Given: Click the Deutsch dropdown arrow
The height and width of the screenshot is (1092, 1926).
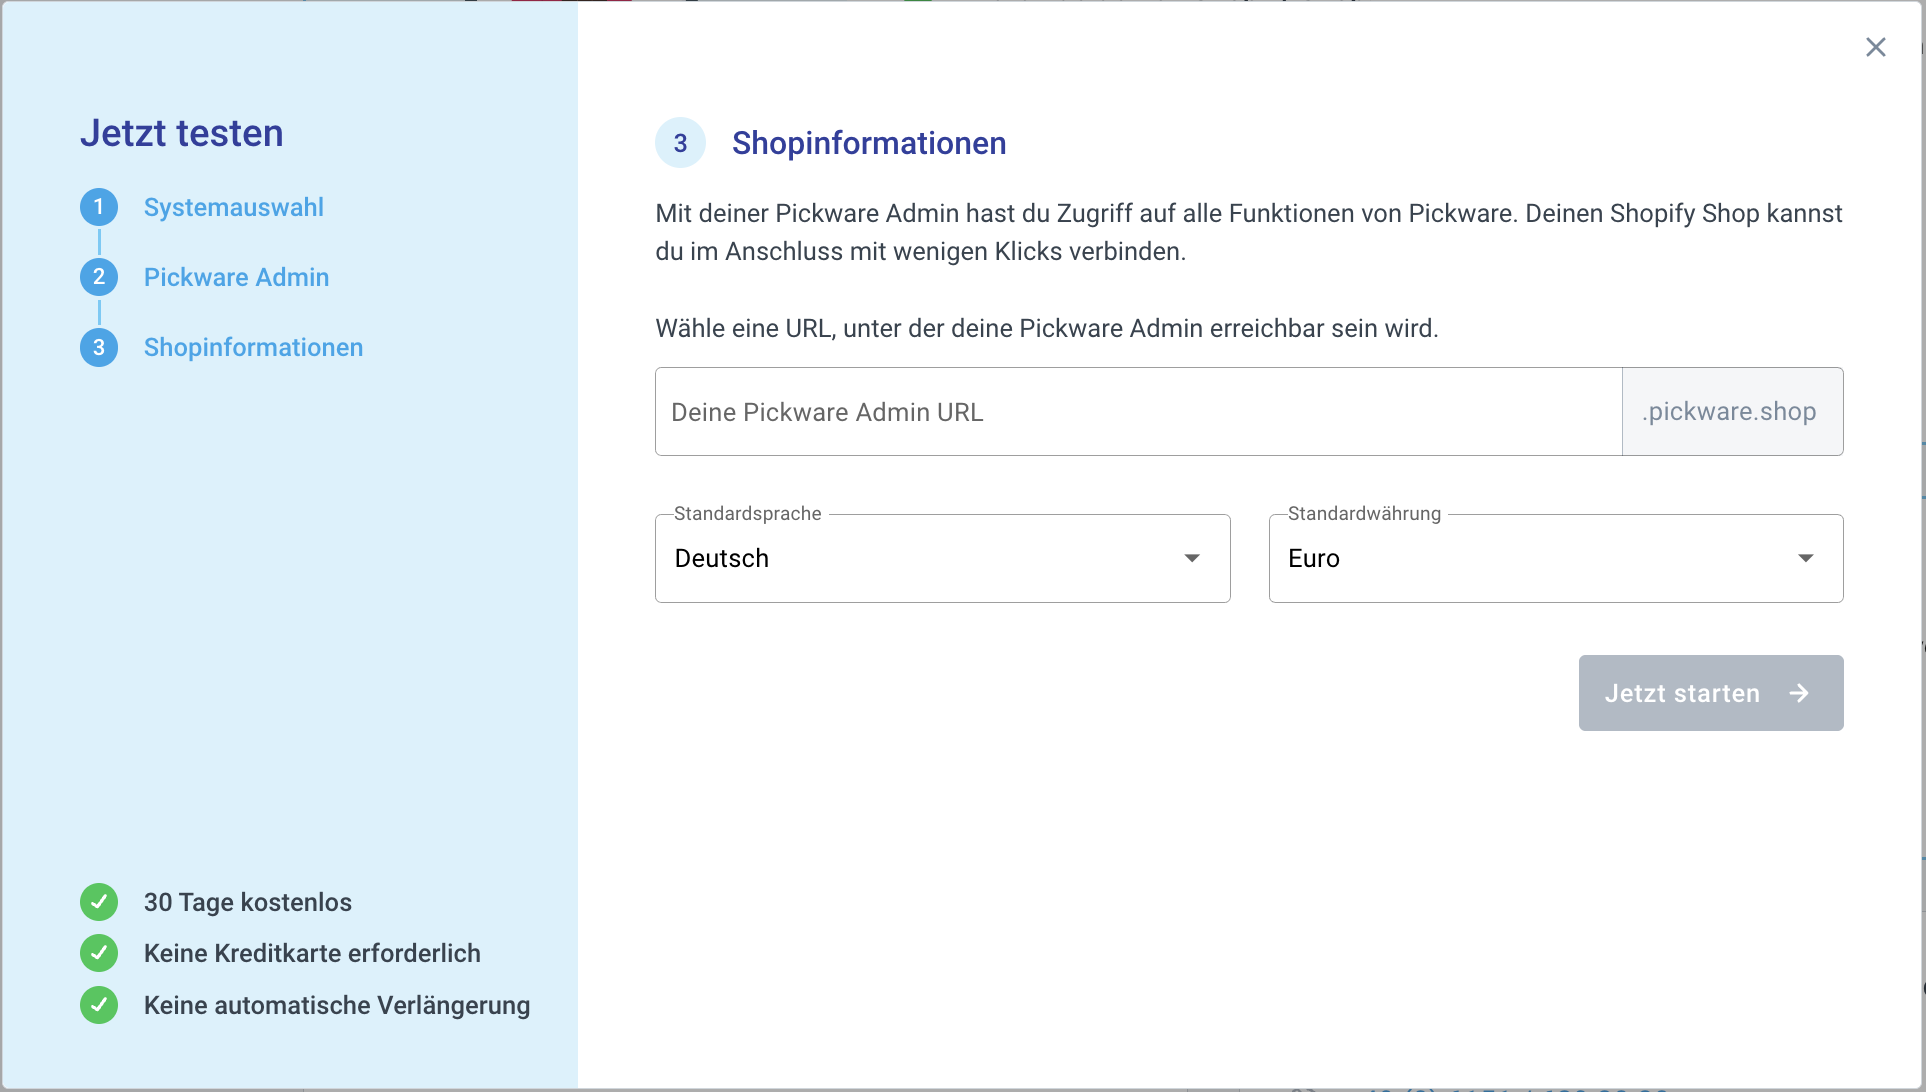Looking at the screenshot, I should pos(1191,558).
